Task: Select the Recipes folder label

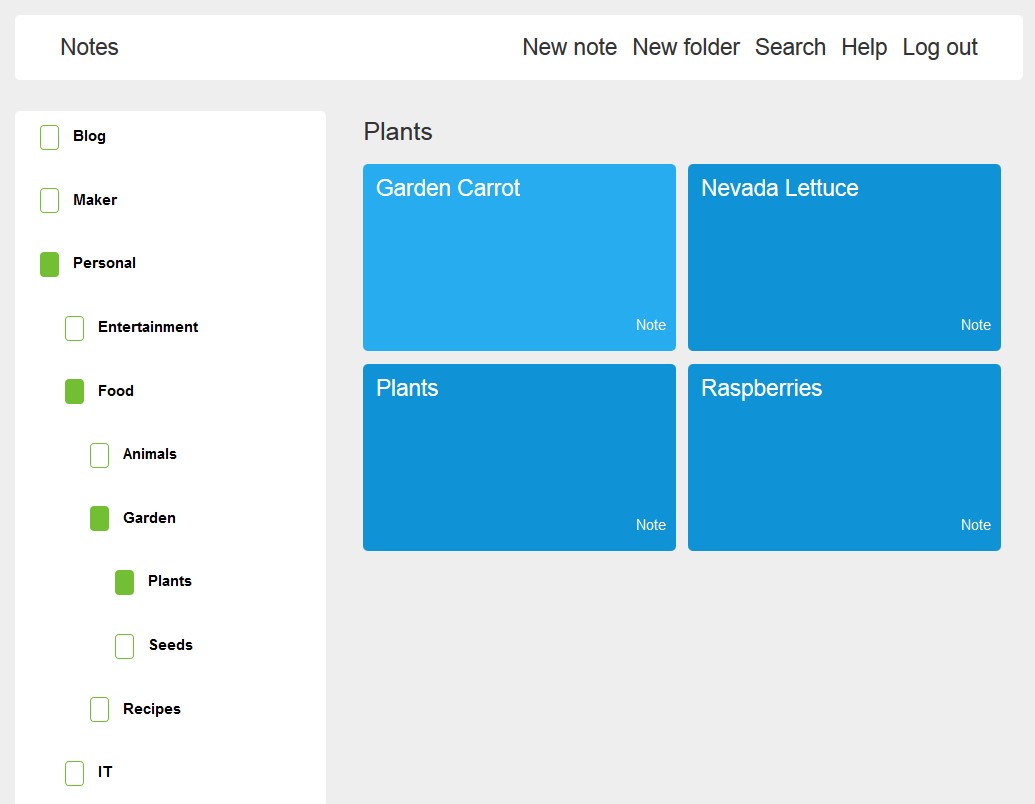Action: (152, 709)
